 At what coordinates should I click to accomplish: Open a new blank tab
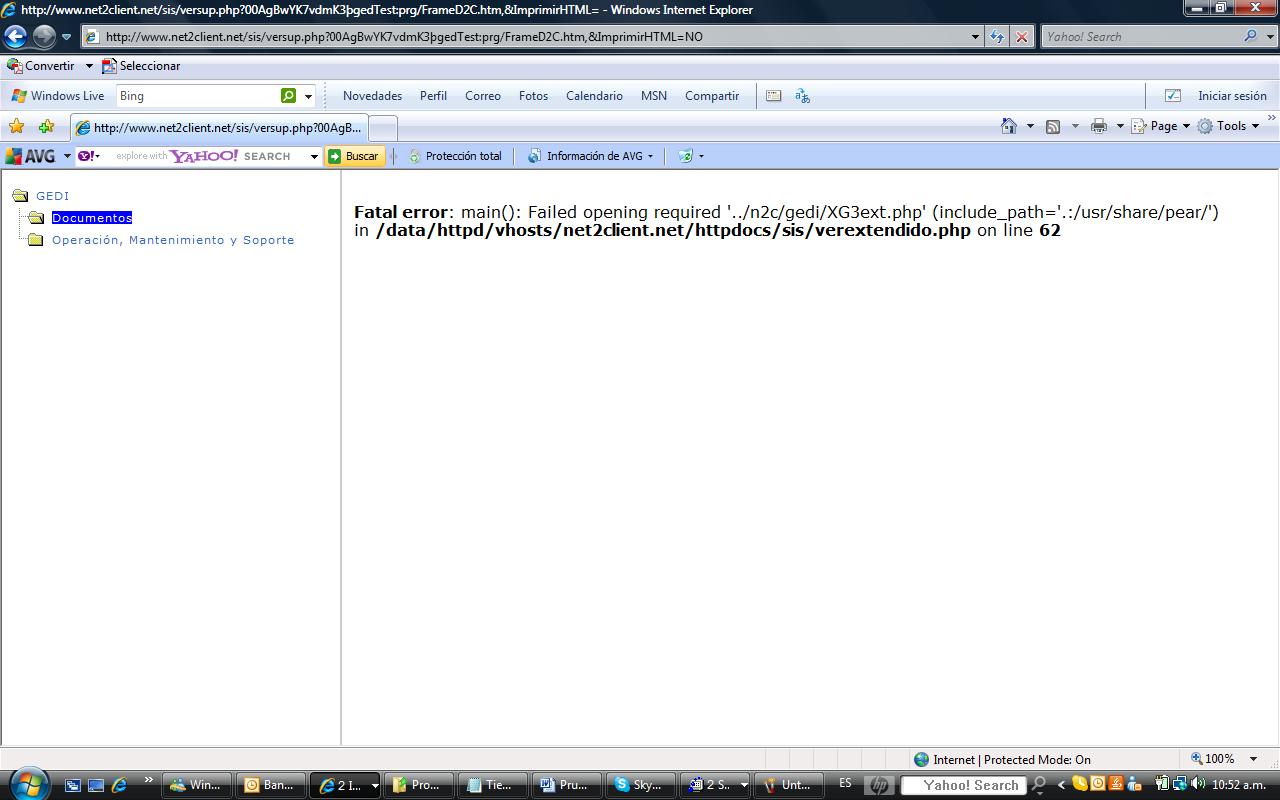click(x=383, y=128)
